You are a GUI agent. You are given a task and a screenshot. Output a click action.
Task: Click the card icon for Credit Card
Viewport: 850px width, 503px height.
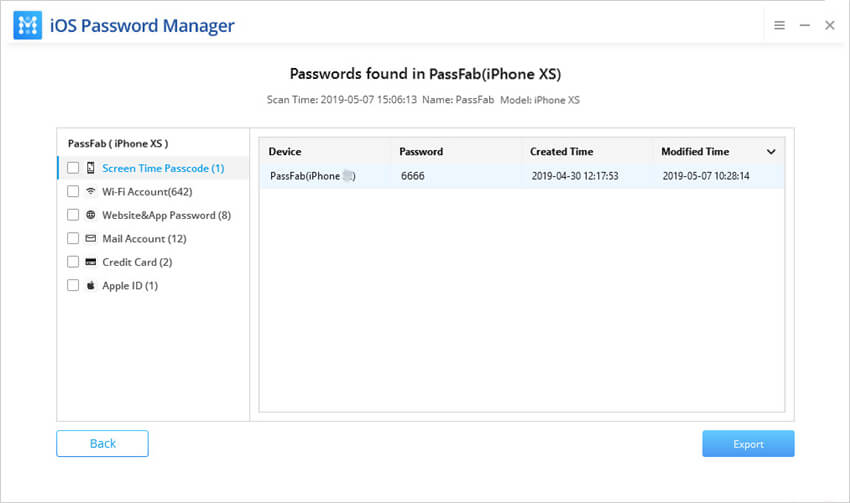[x=91, y=262]
